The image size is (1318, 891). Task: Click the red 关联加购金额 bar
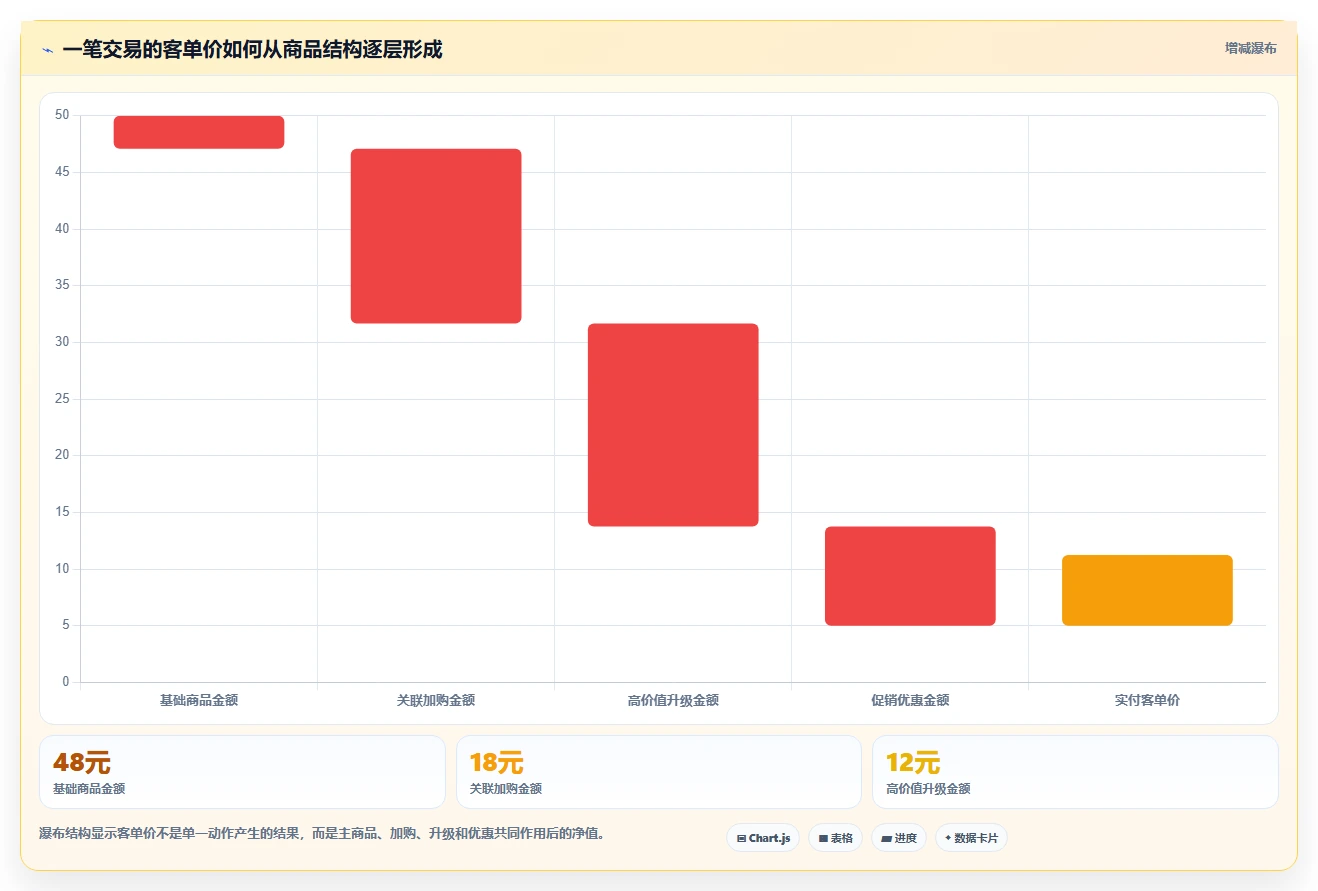pos(436,236)
